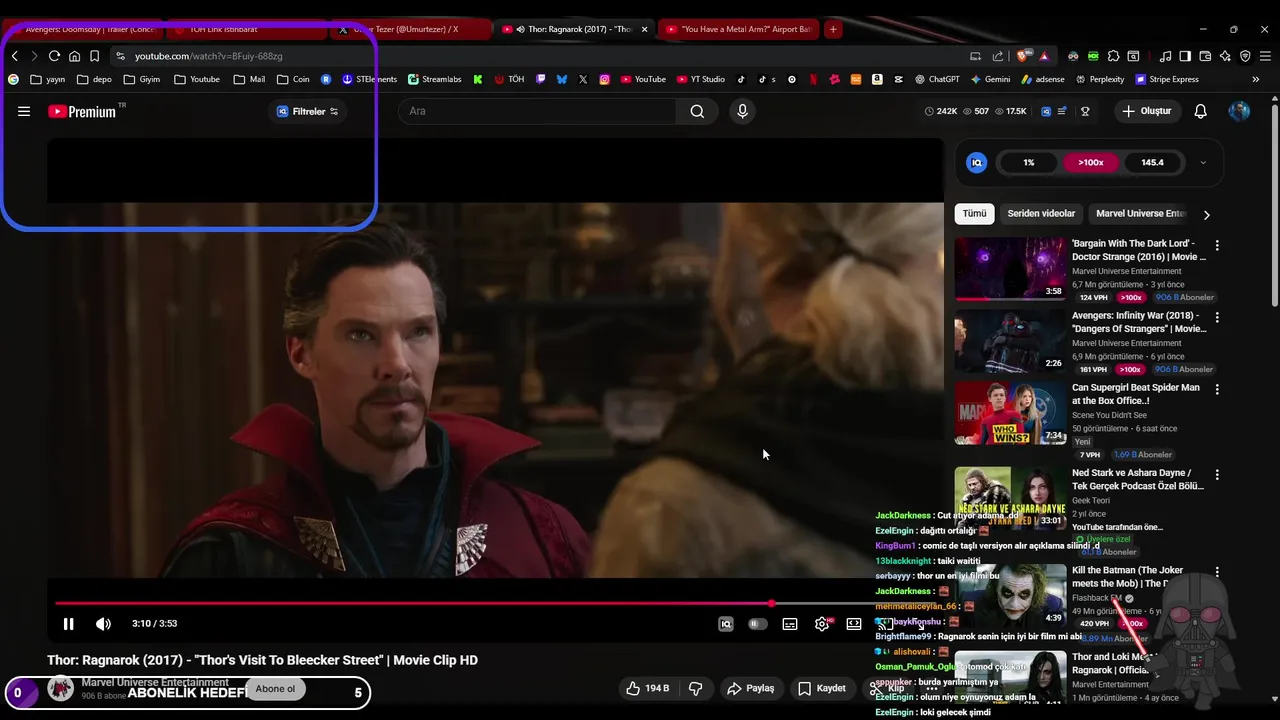
Task: Open the Coin bookmarks folder
Action: (x=293, y=79)
